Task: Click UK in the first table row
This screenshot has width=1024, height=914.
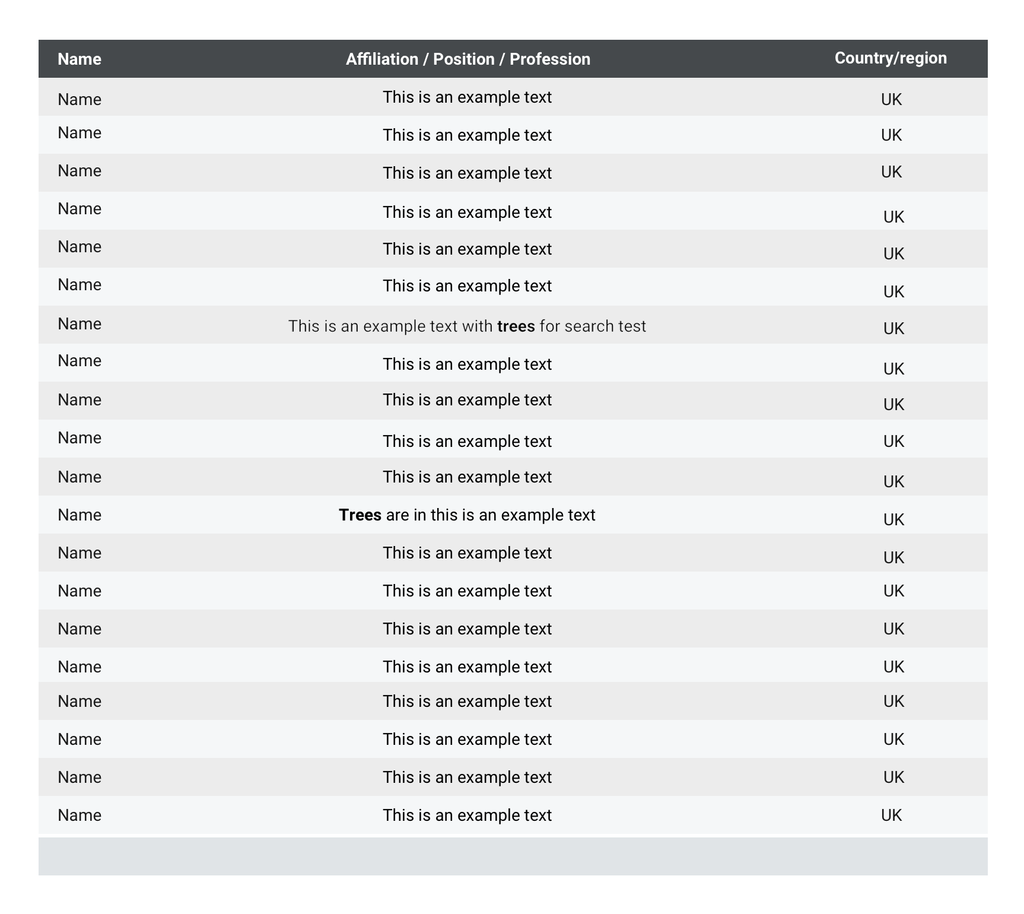Action: coord(891,99)
